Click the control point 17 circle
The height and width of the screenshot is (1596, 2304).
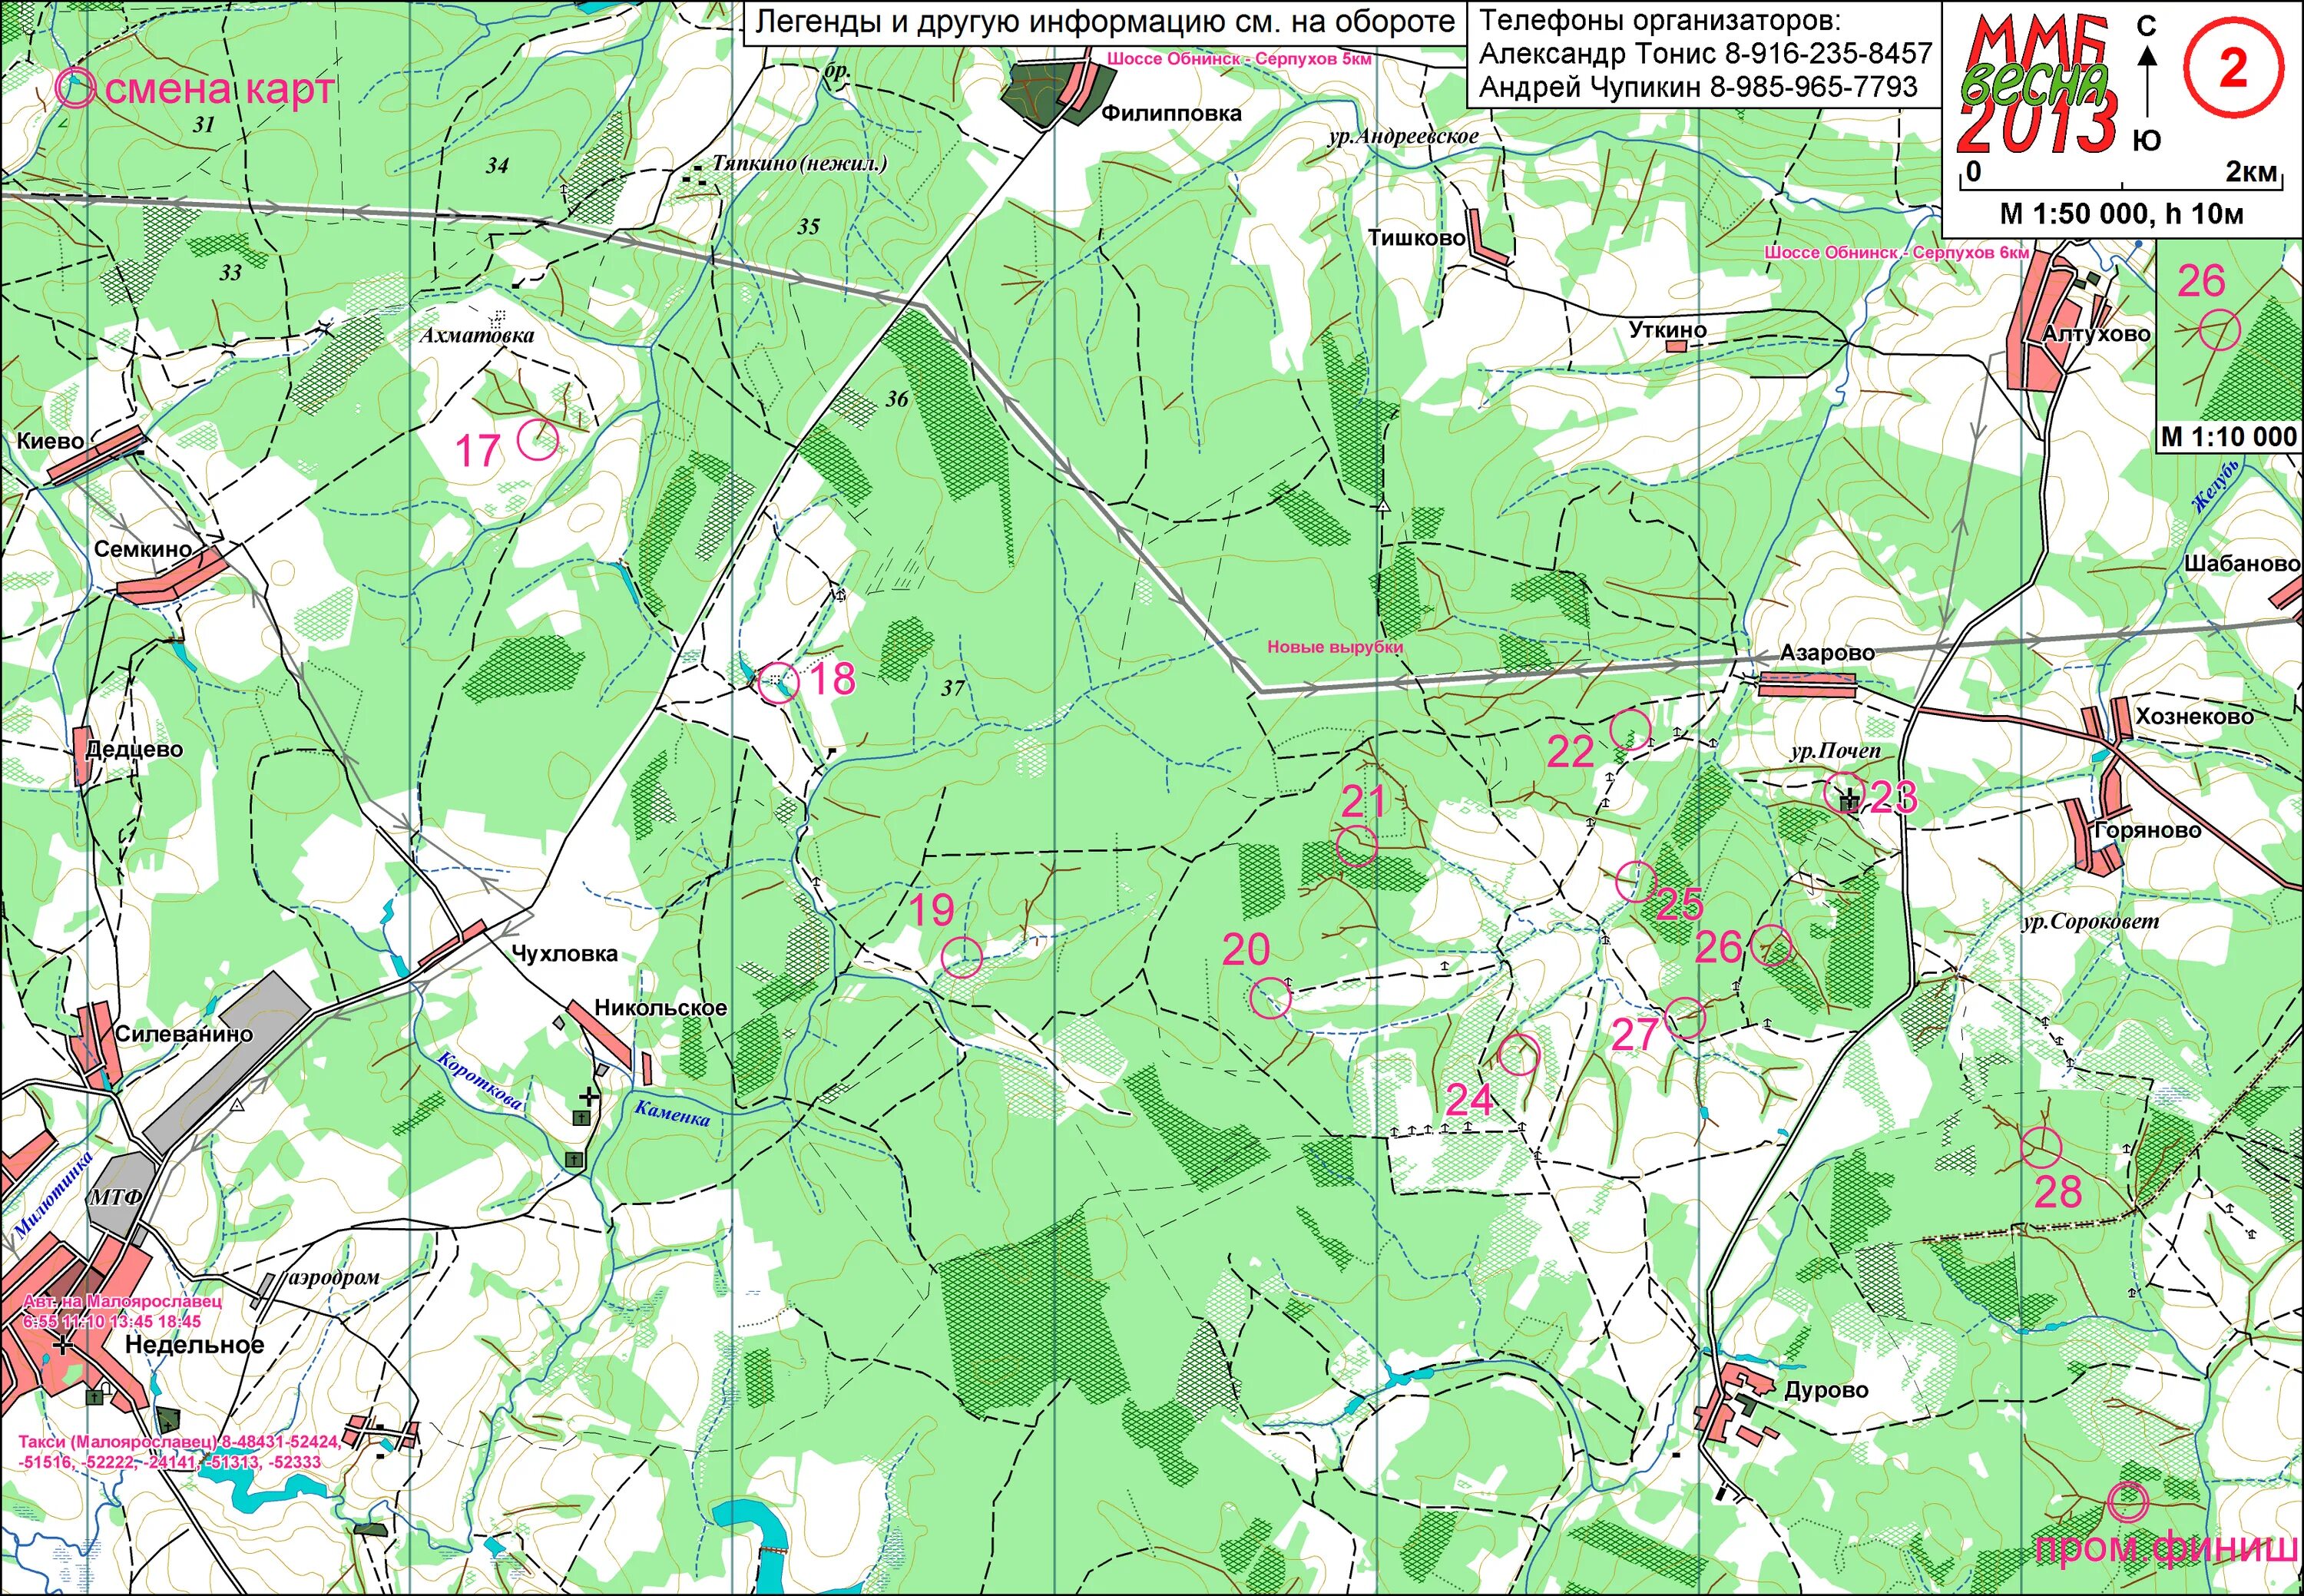537,439
